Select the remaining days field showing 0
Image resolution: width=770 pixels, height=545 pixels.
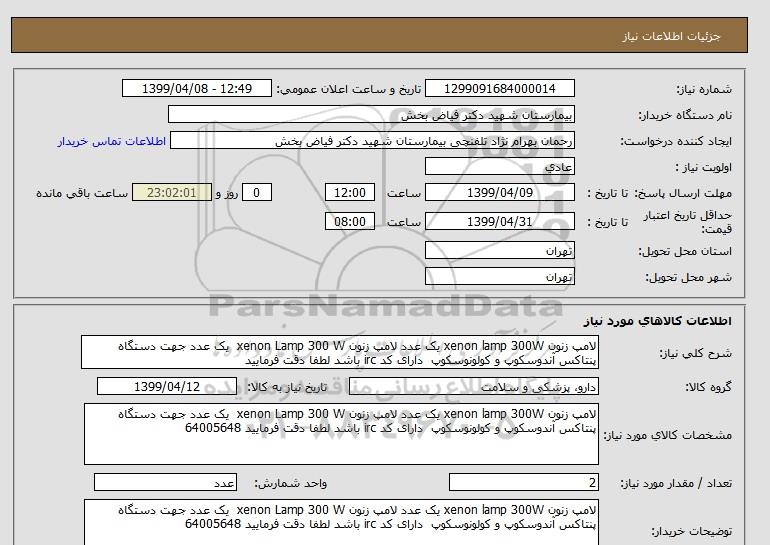point(256,192)
